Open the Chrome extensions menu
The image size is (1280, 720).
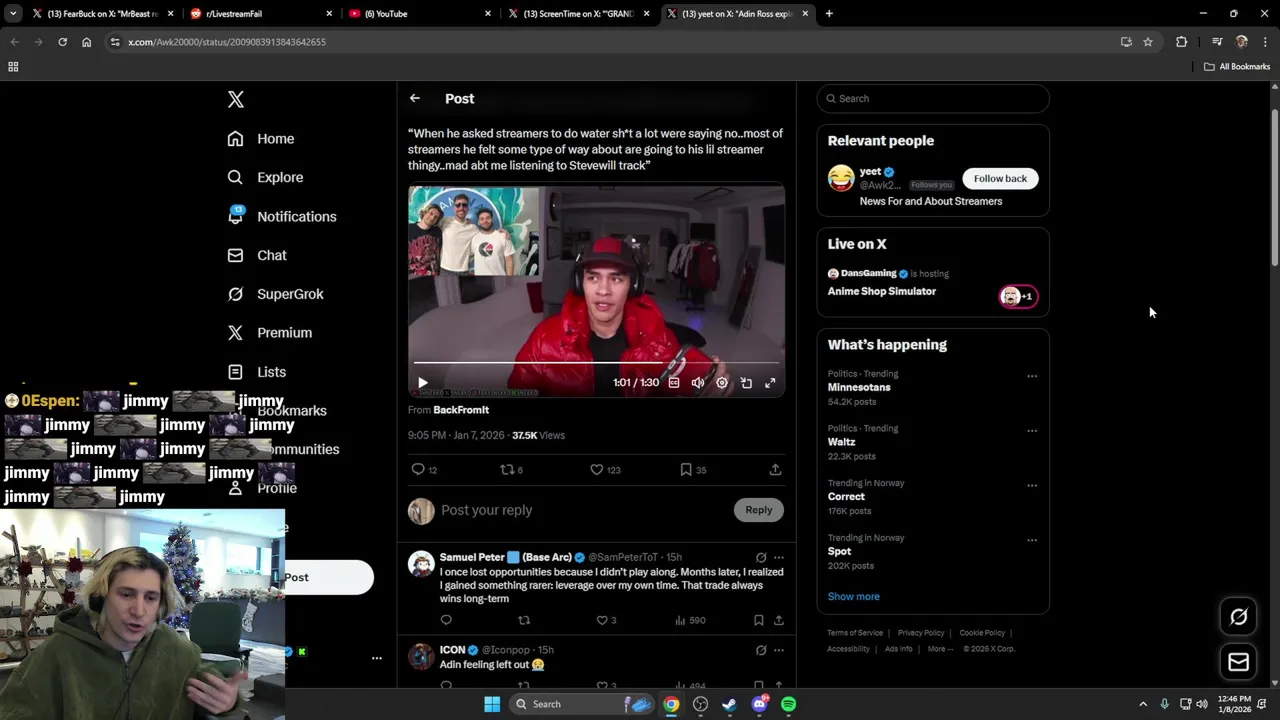pos(1181,42)
